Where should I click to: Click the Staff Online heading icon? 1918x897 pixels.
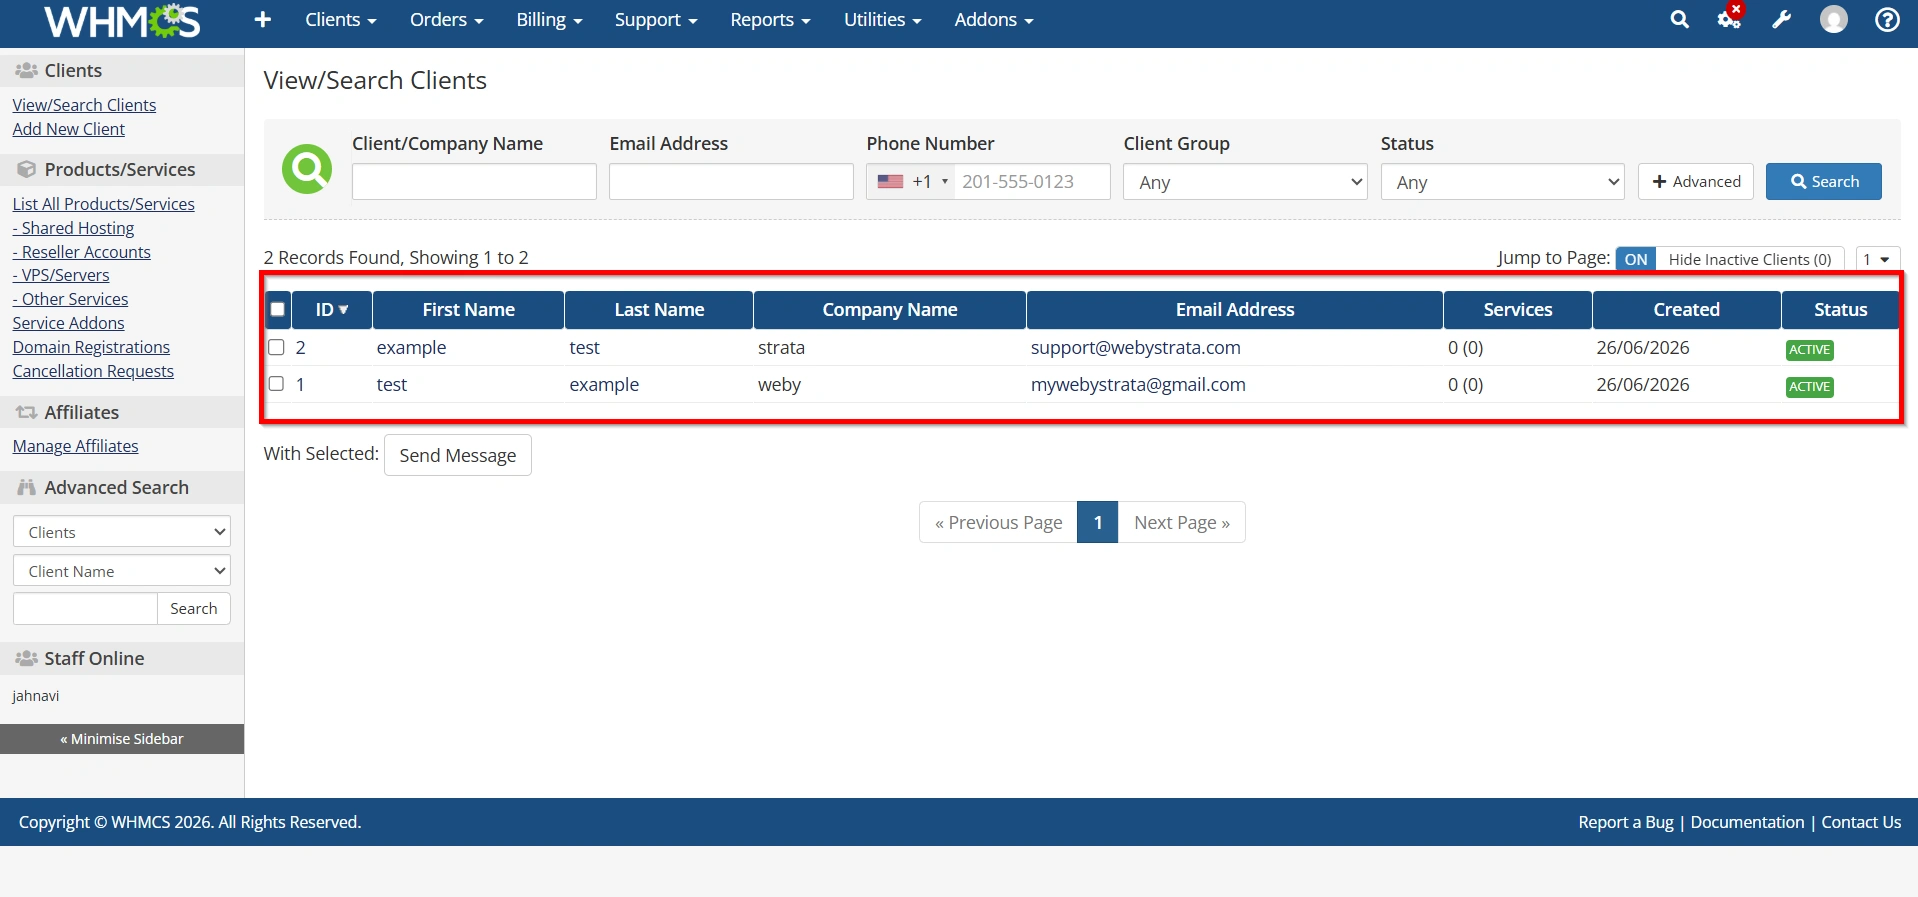[x=26, y=659]
